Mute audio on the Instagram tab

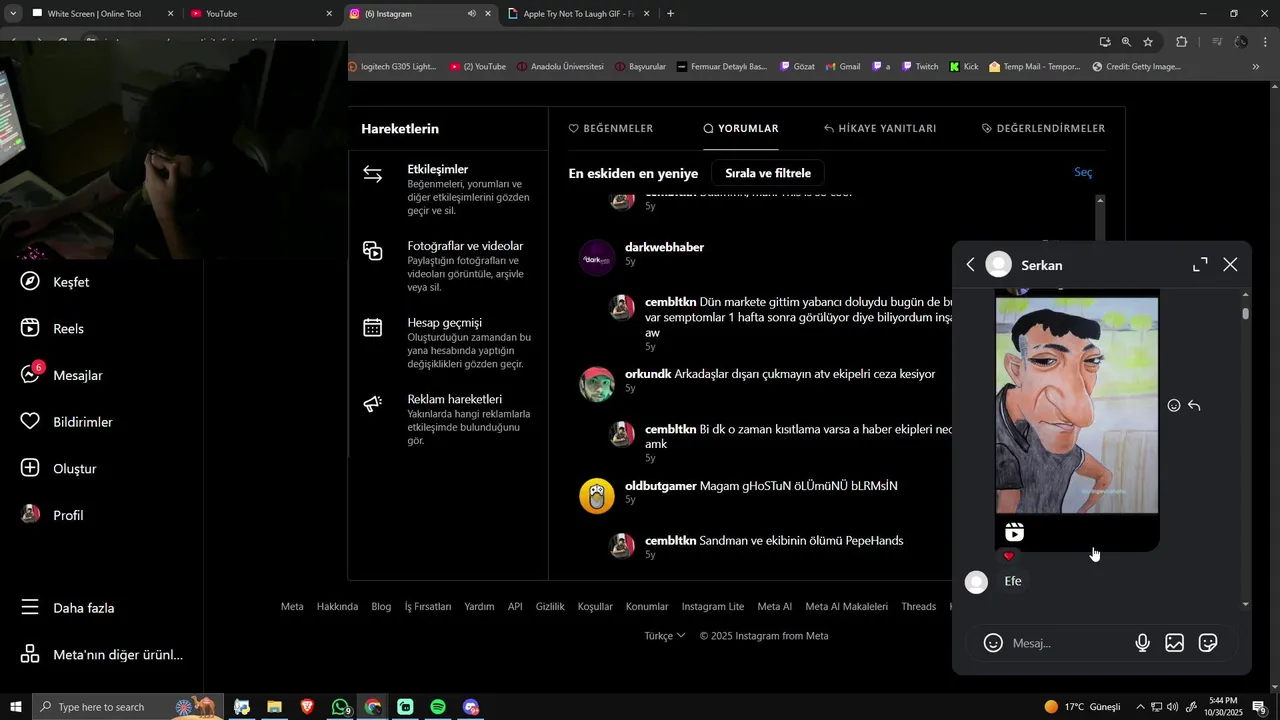(471, 14)
